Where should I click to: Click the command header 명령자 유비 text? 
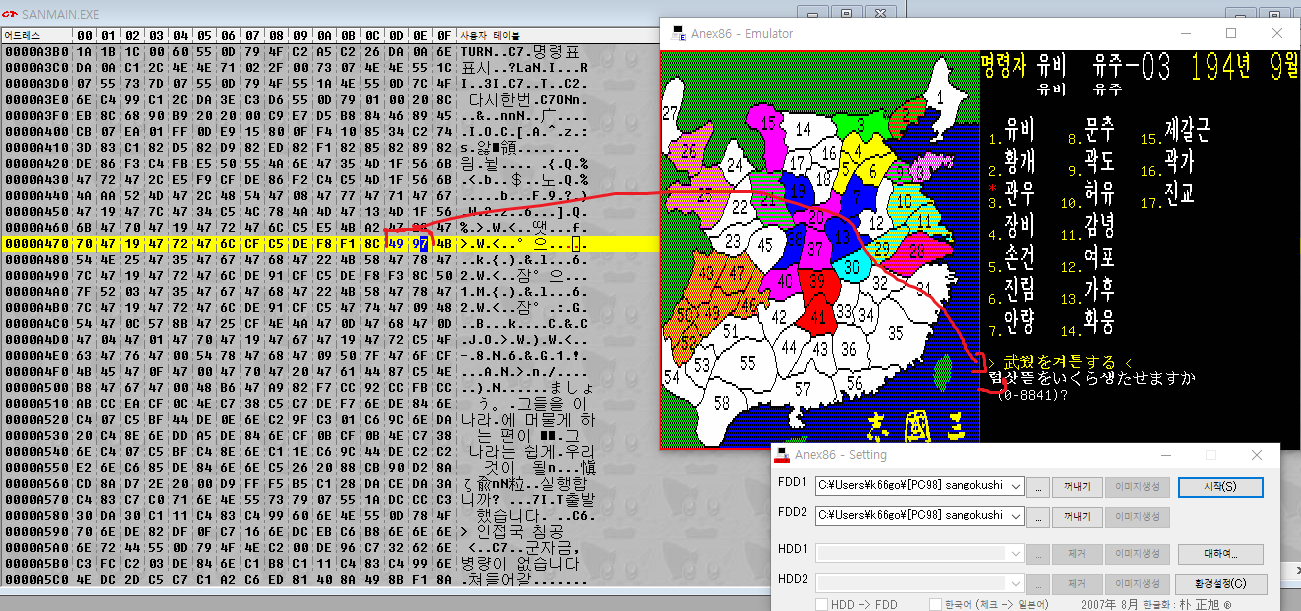tap(1024, 67)
